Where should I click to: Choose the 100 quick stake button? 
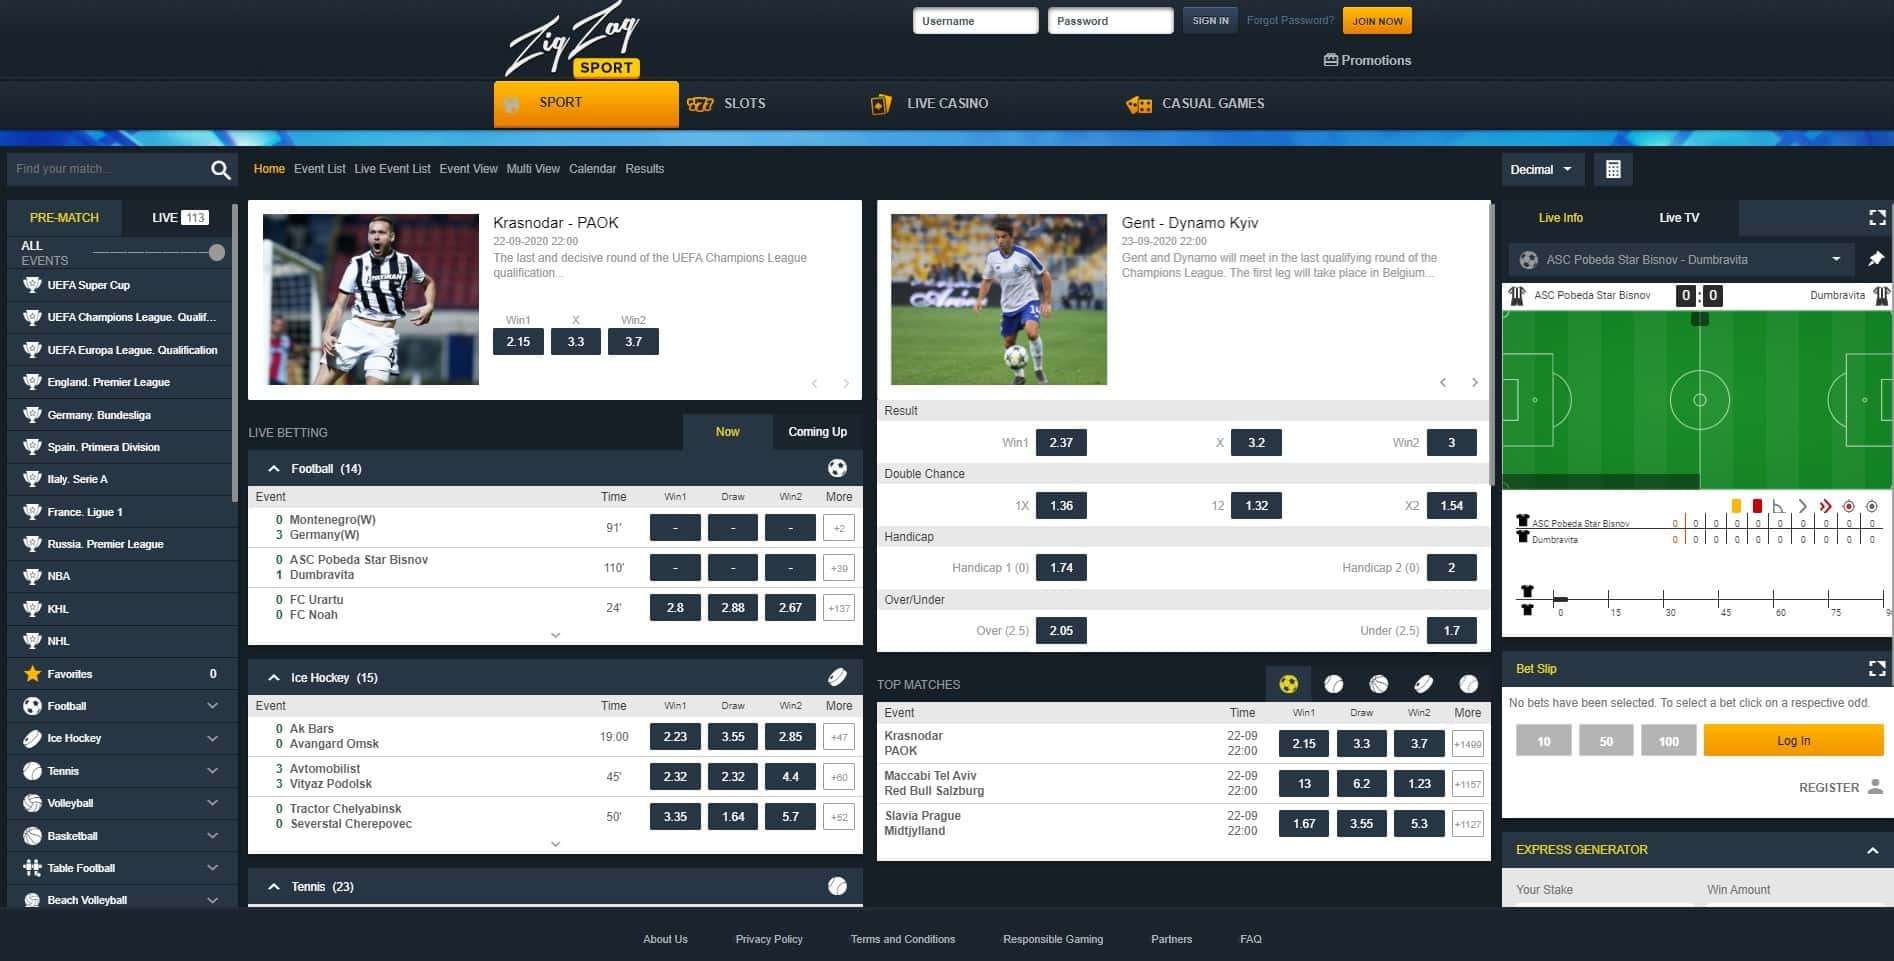pyautogui.click(x=1668, y=741)
